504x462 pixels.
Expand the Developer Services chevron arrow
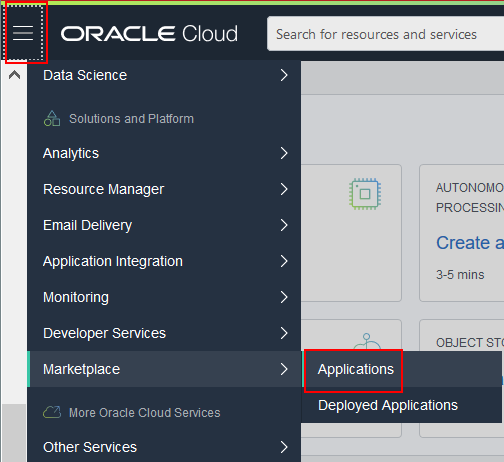pos(284,333)
